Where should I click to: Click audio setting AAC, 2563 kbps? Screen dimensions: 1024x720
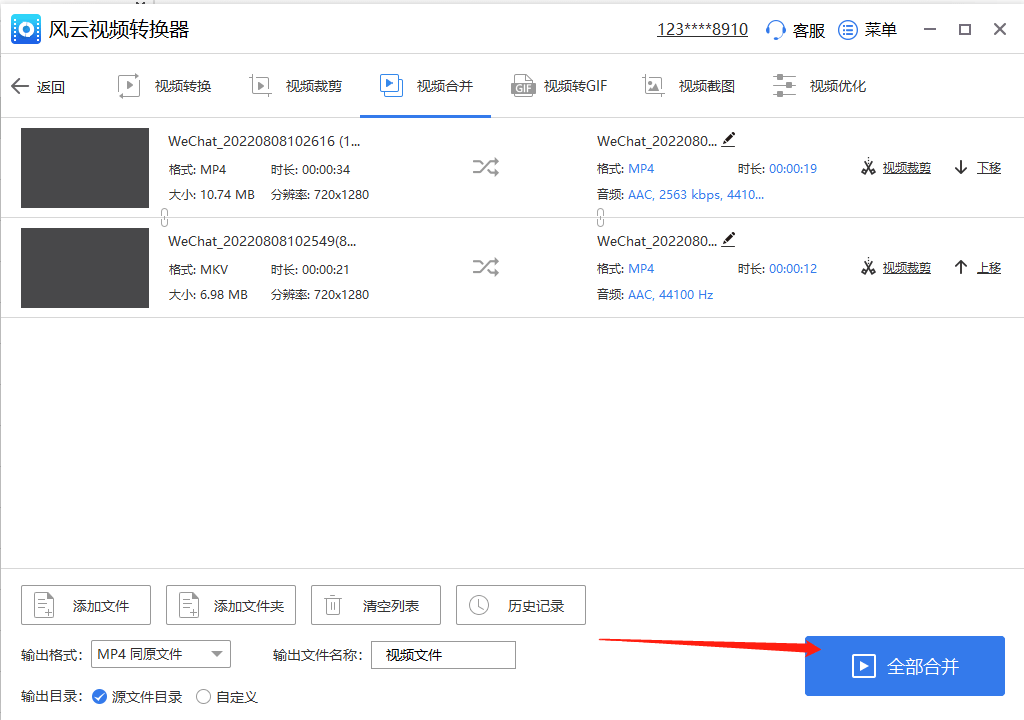pyautogui.click(x=696, y=195)
